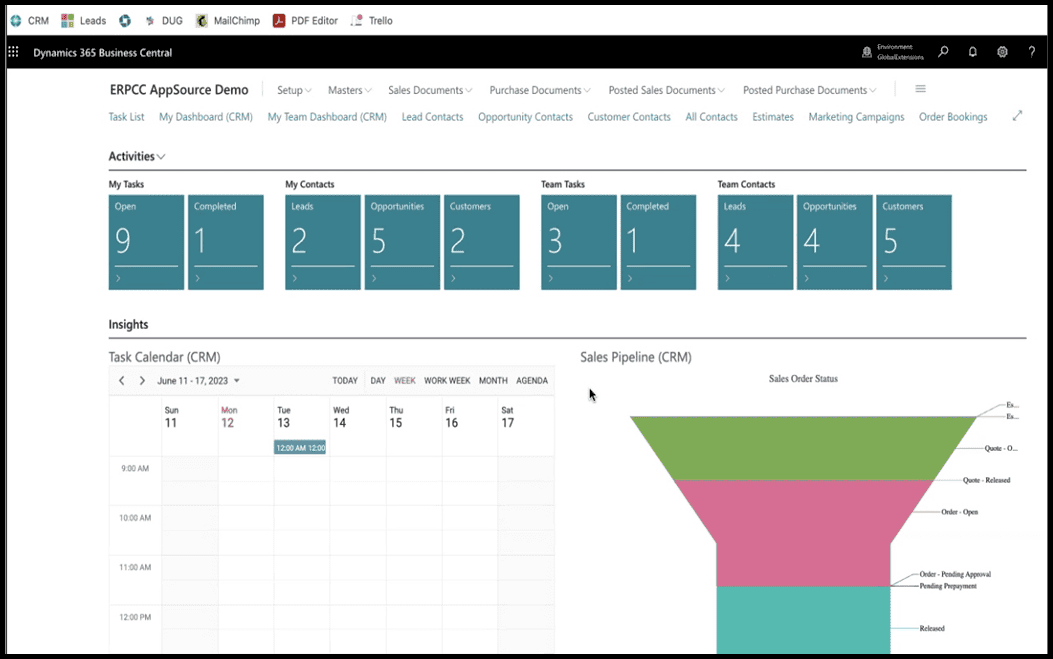1053x659 pixels.
Task: Switch calendar to Day view
Action: coord(378,381)
